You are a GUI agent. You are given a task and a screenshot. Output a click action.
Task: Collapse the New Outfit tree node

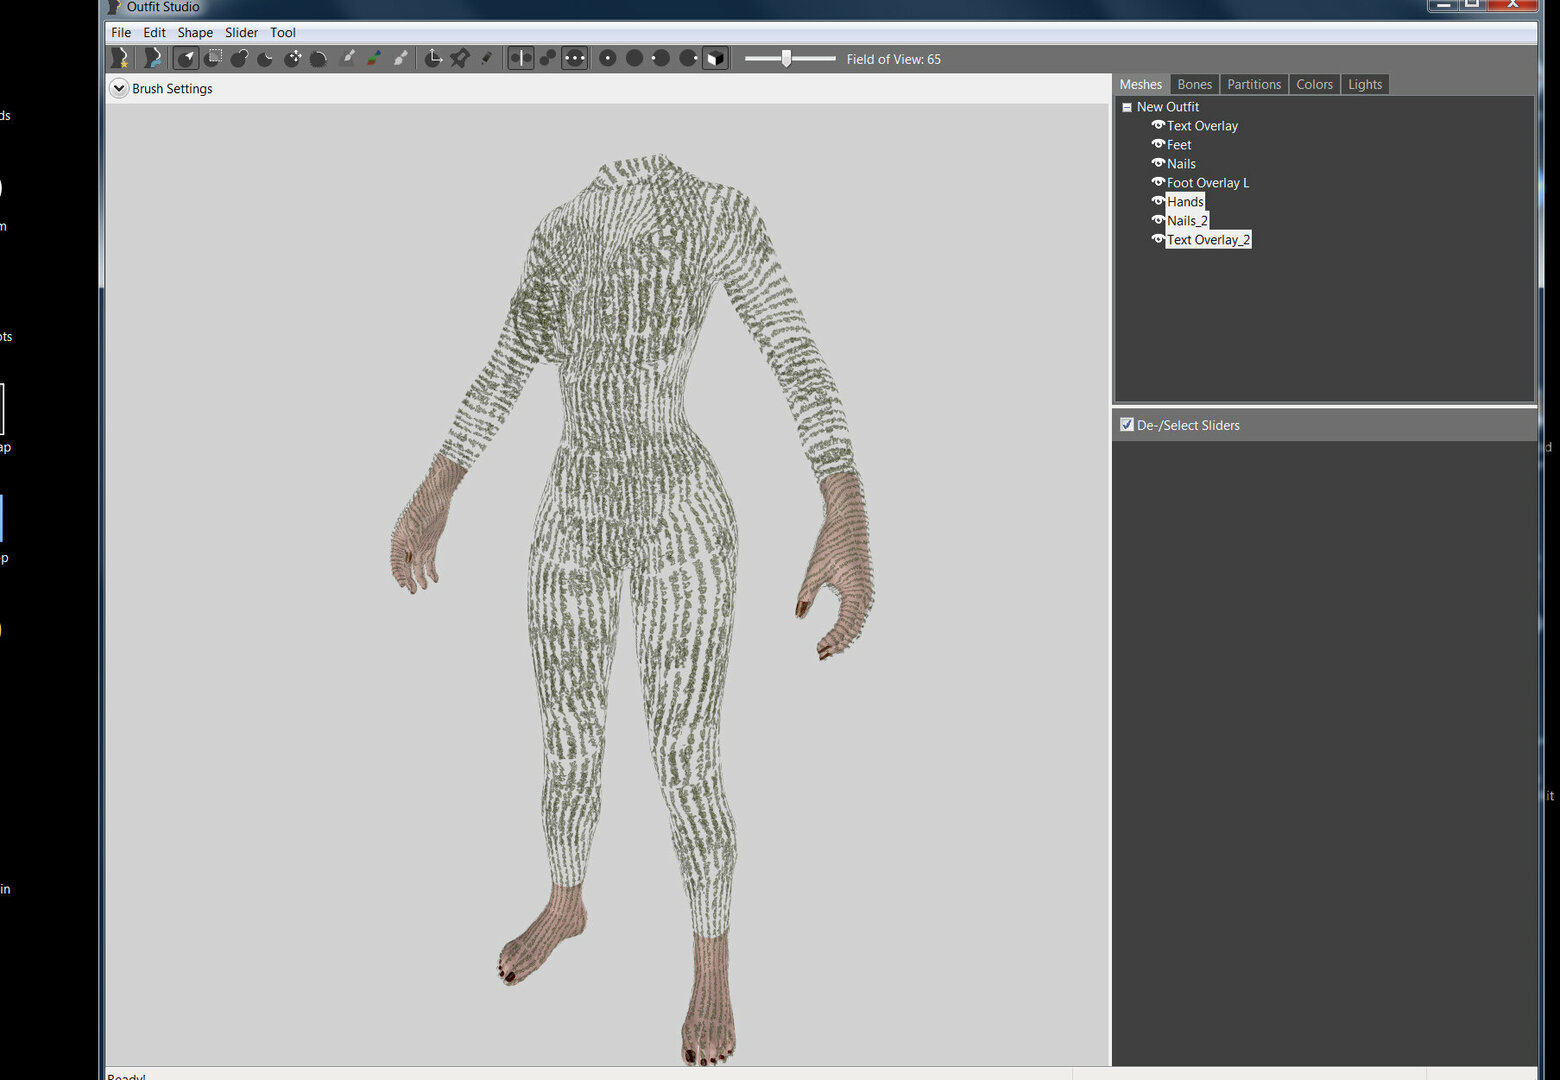coord(1127,107)
